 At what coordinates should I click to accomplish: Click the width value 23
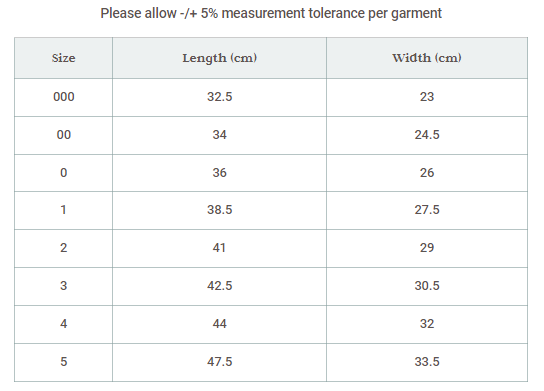coord(427,96)
